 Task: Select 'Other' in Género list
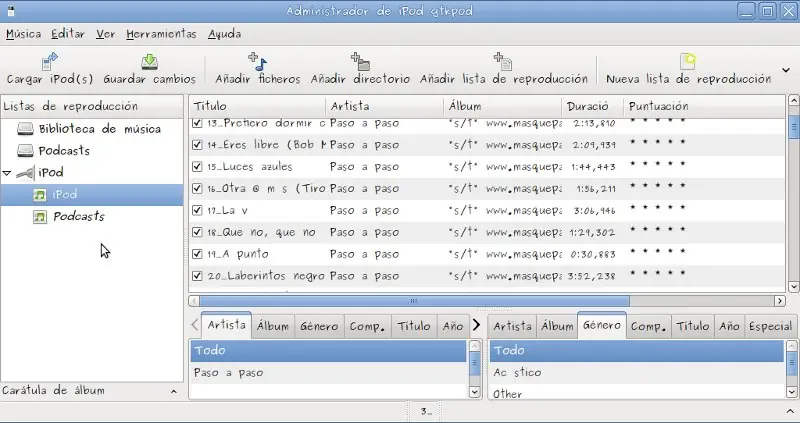click(637, 393)
